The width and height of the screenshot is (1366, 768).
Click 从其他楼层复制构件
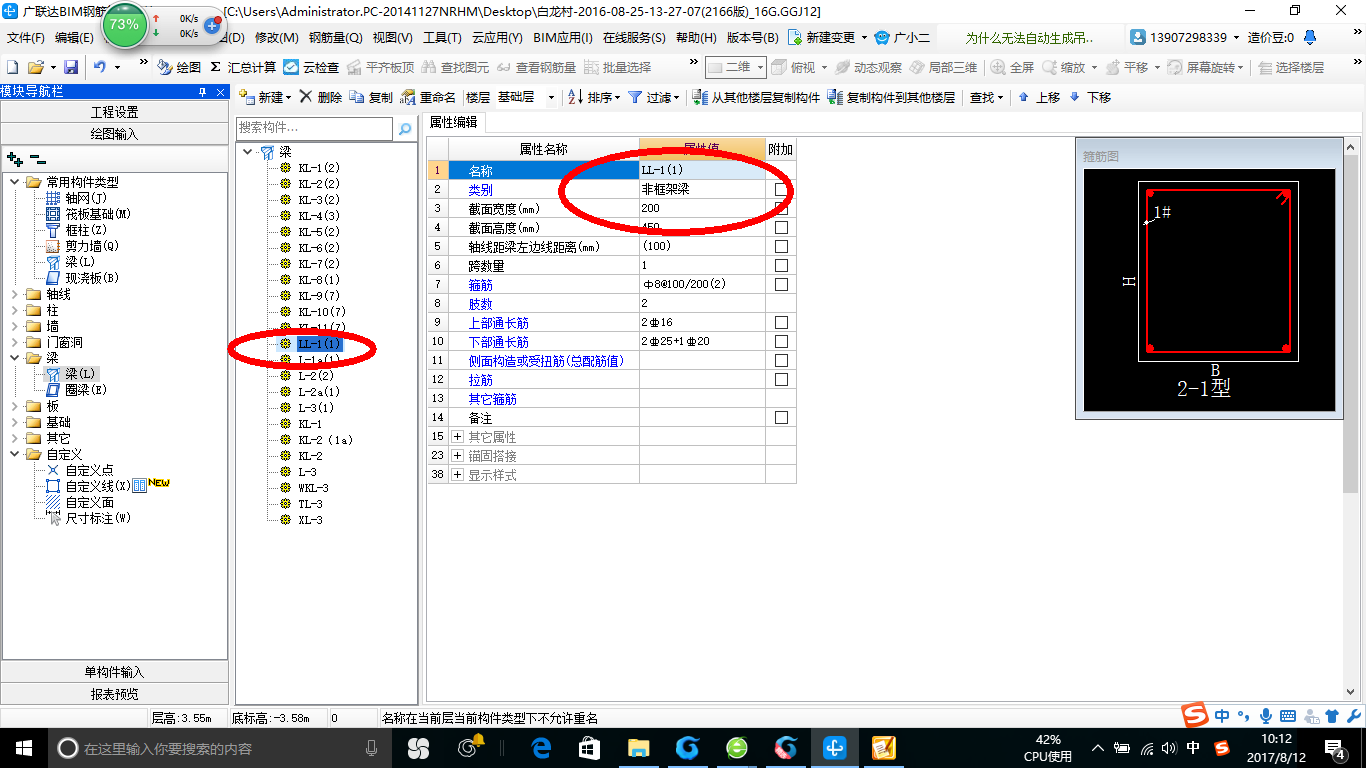click(756, 97)
